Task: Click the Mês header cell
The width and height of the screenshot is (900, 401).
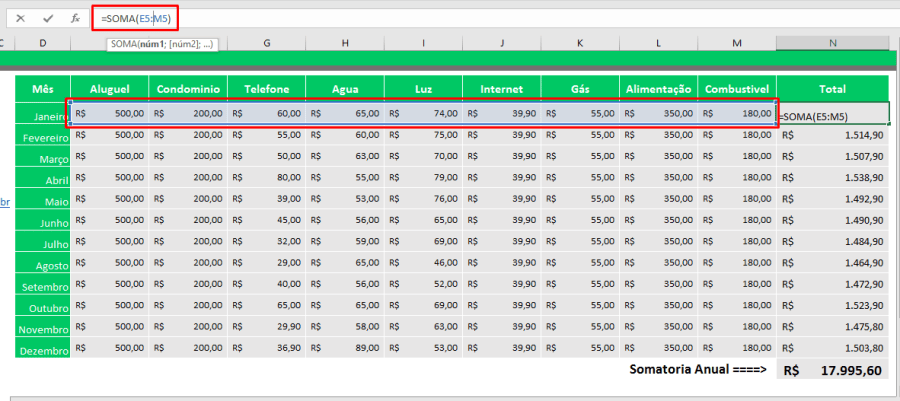Action: (x=42, y=89)
